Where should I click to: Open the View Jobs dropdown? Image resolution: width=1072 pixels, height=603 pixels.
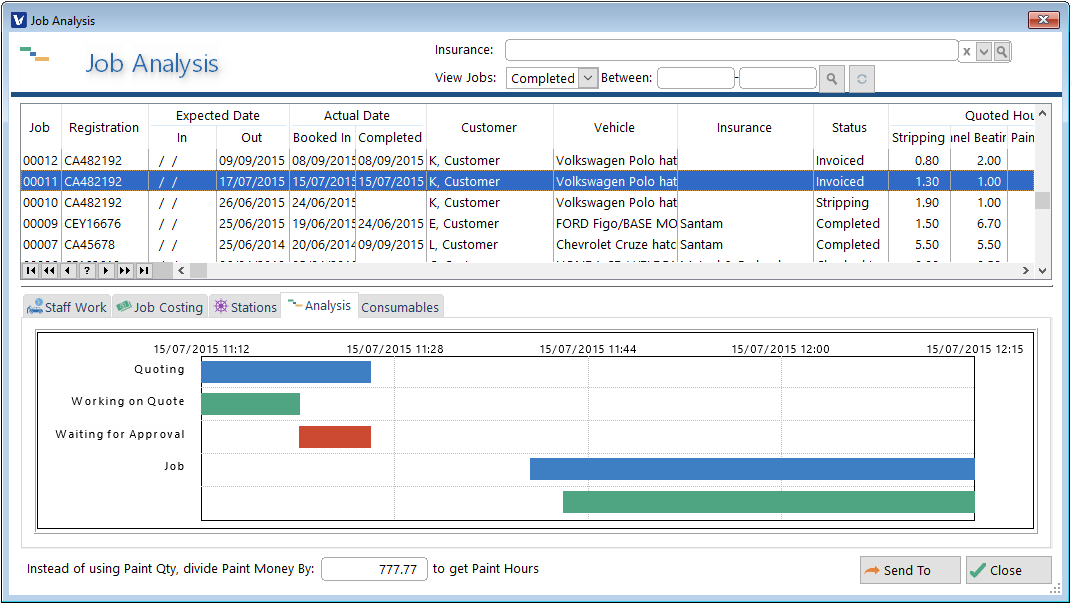click(587, 77)
